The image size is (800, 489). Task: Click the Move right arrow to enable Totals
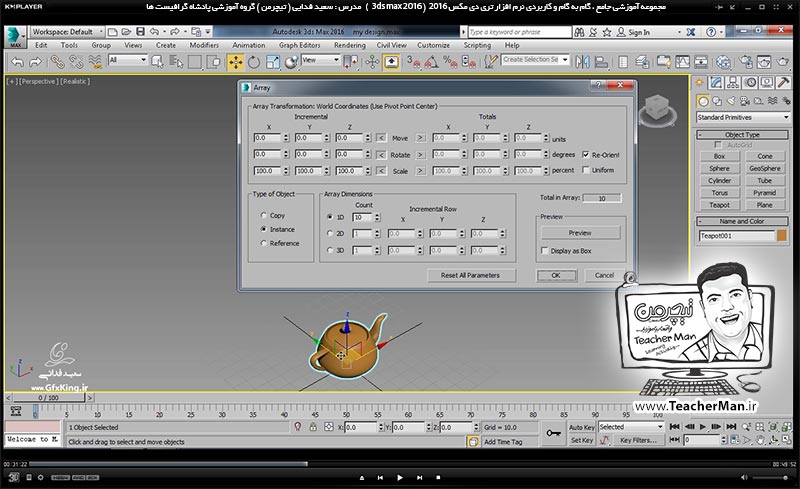420,138
